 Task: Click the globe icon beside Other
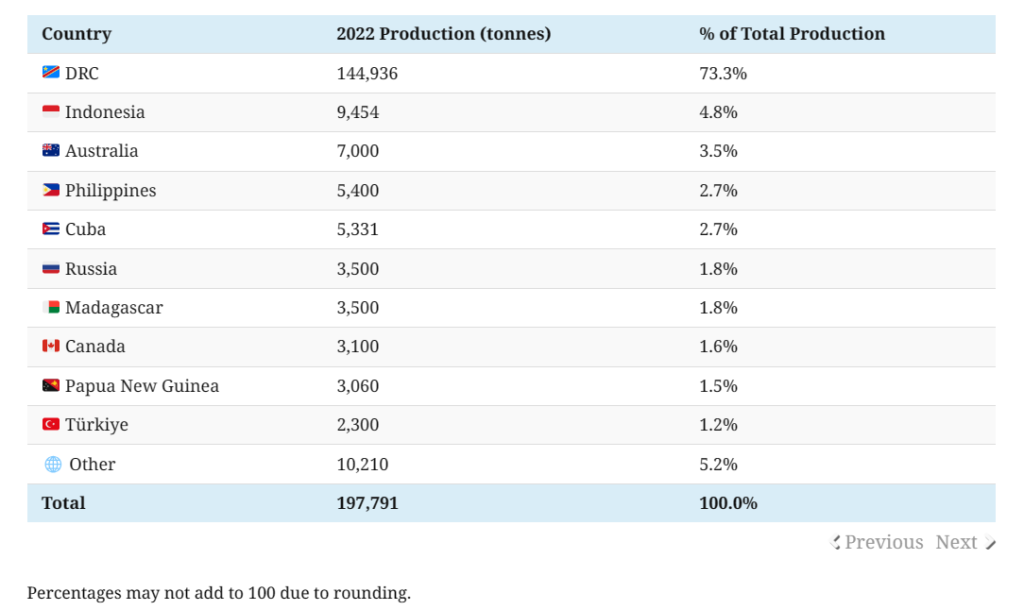[x=53, y=464]
